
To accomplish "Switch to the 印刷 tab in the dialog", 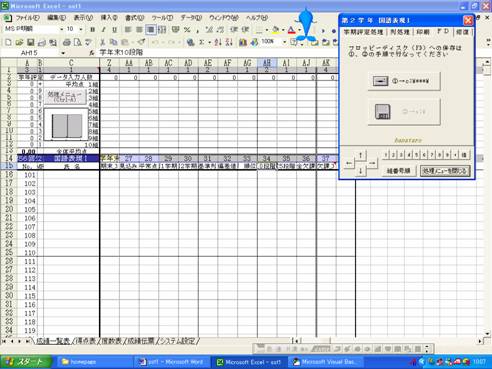I will (423, 32).
